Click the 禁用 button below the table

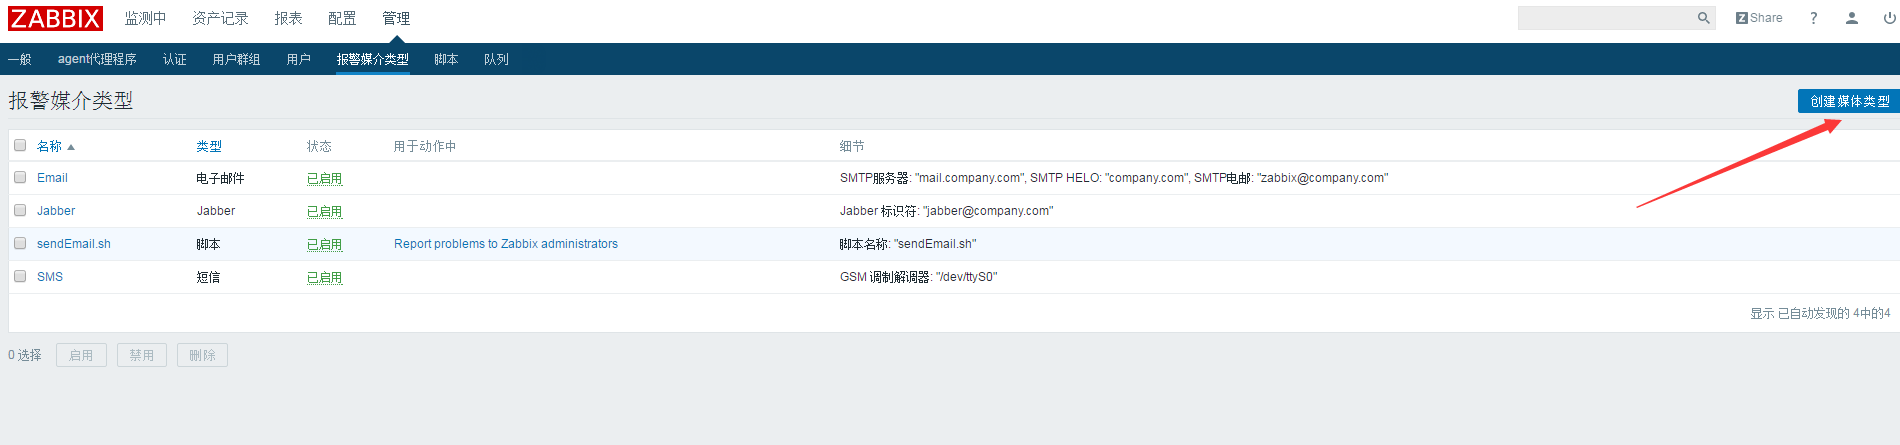click(142, 355)
